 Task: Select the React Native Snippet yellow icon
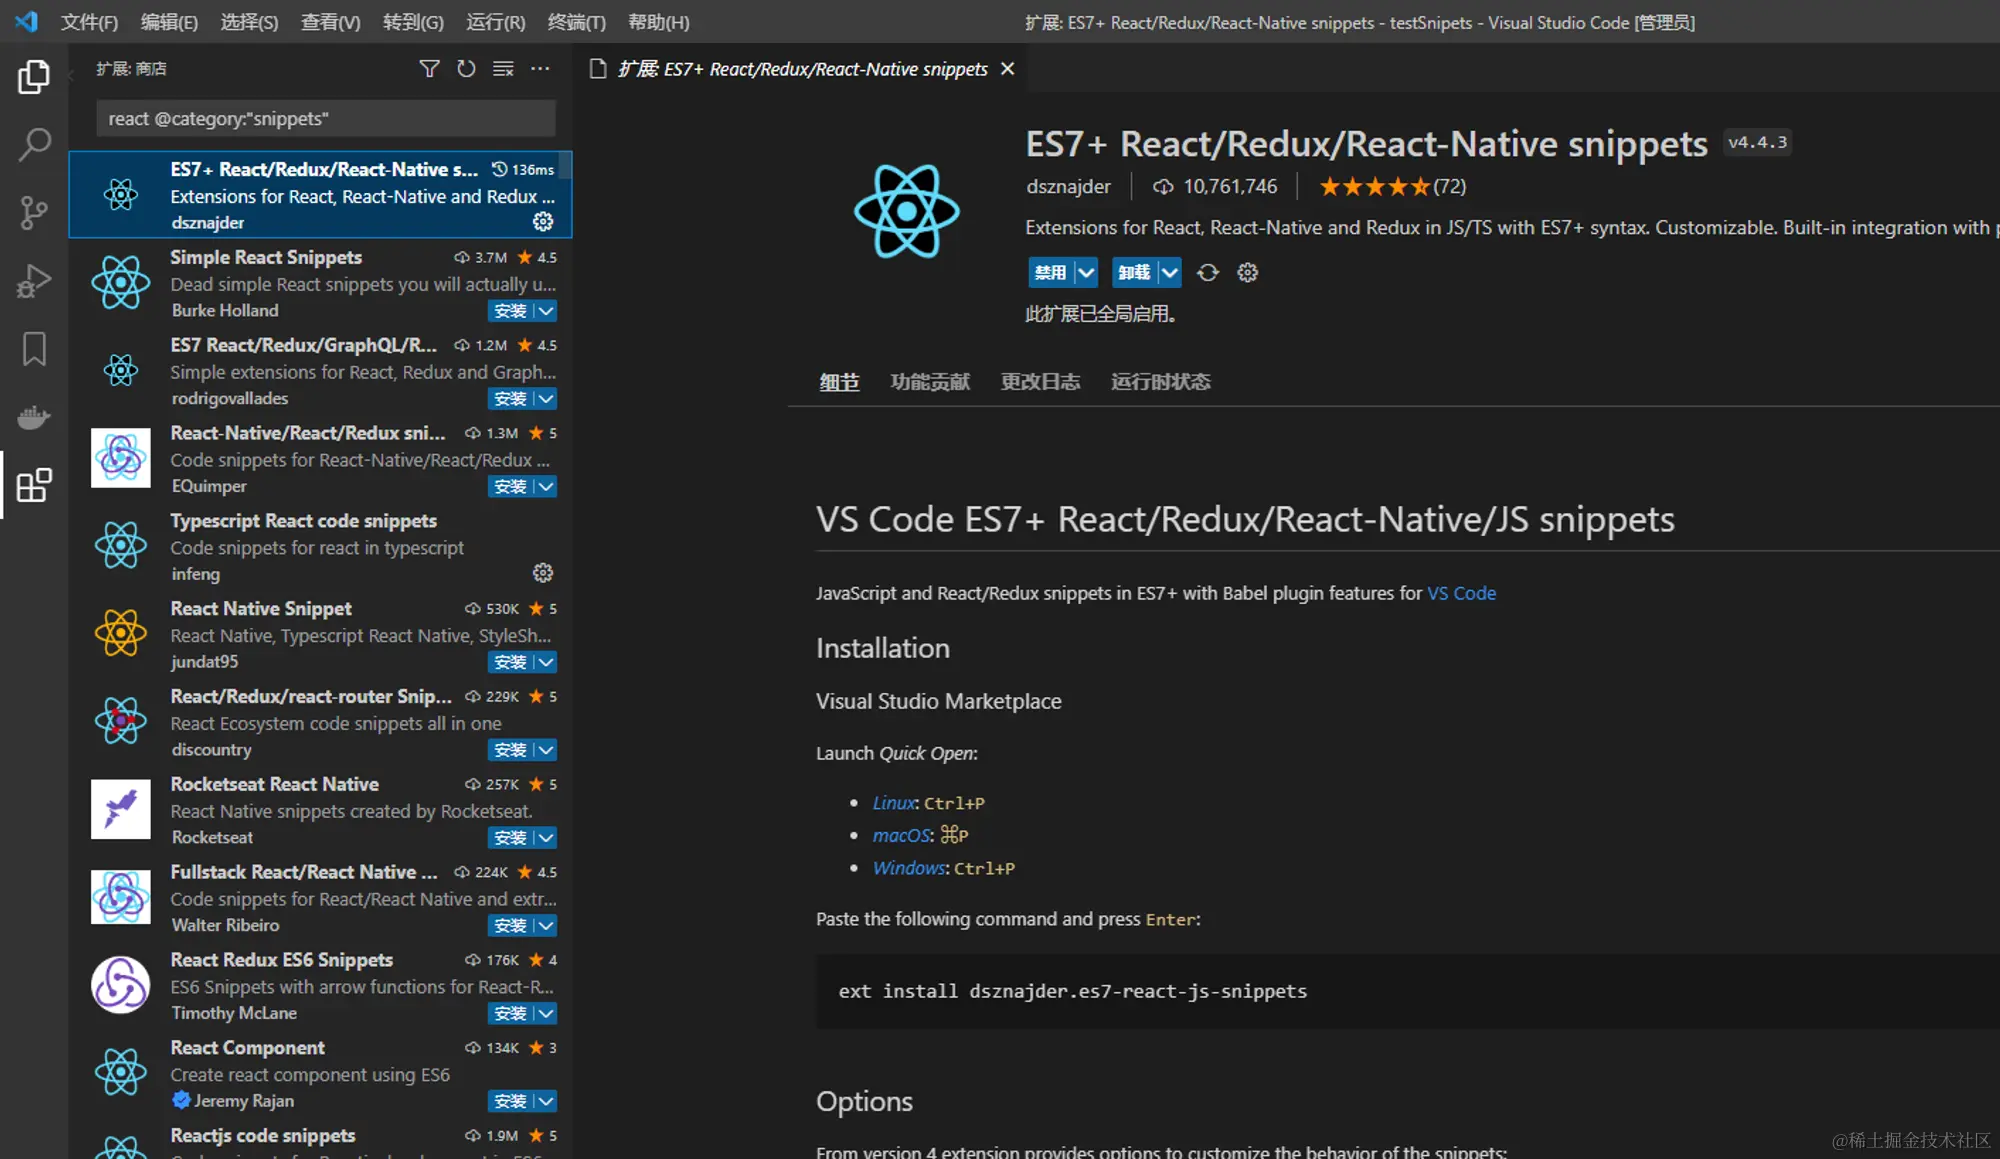tap(121, 633)
